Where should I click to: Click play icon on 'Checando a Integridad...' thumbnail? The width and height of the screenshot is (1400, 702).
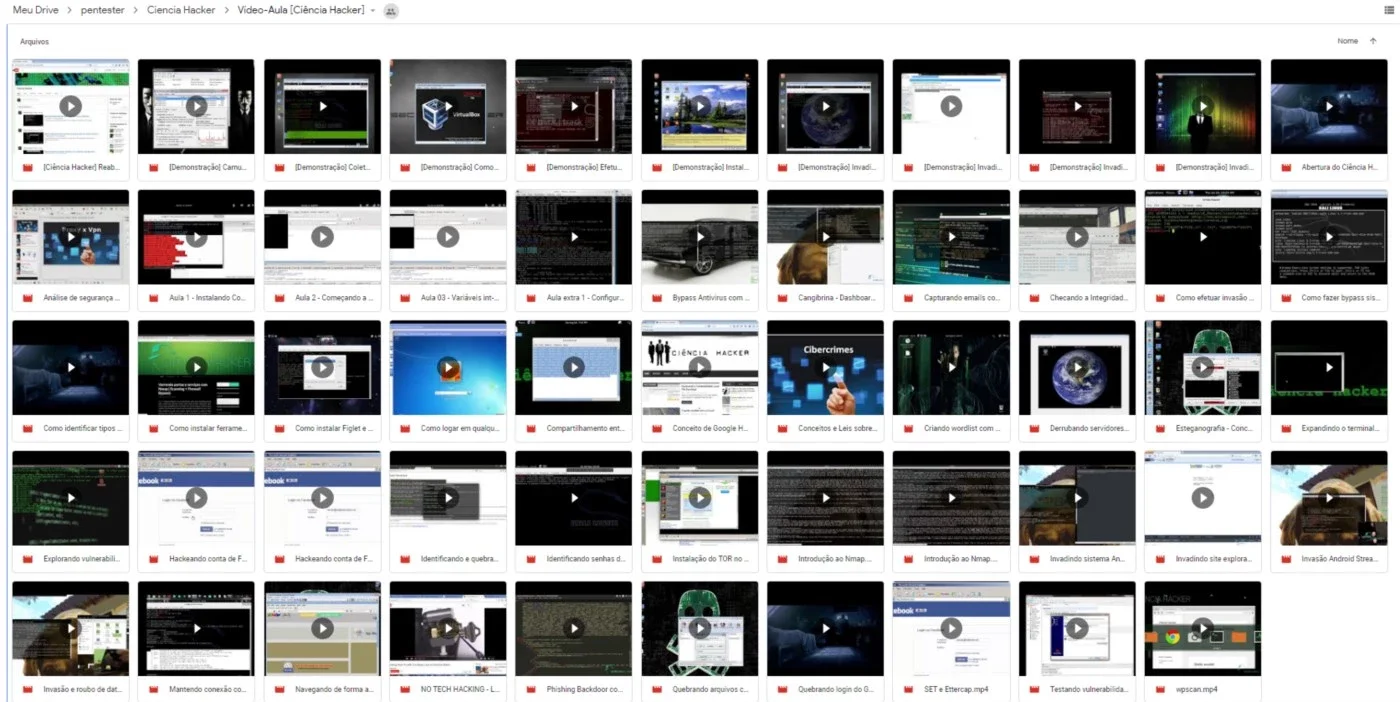tap(1077, 237)
